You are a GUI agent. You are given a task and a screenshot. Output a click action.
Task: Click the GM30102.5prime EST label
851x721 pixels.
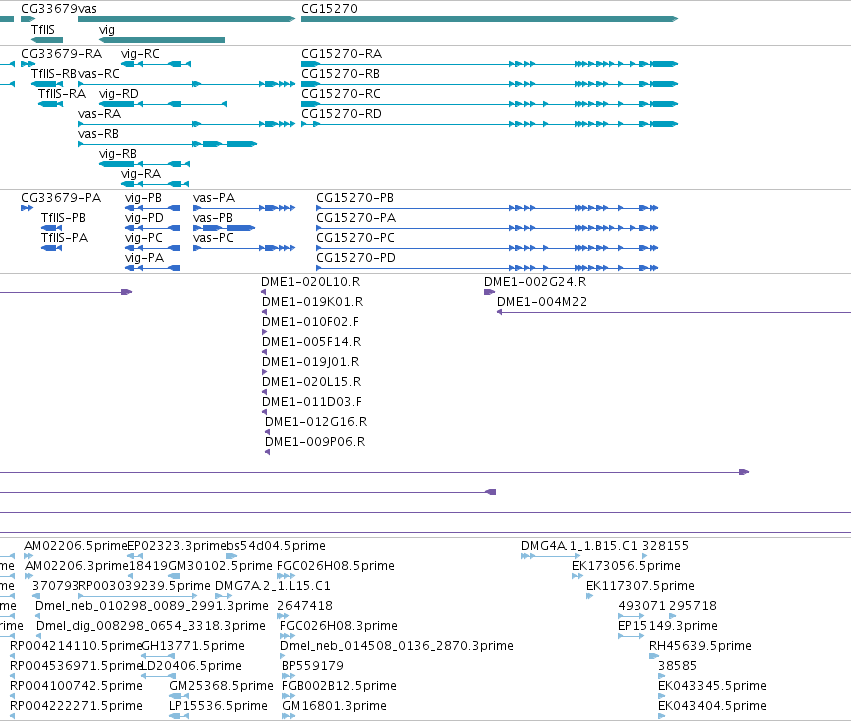(x=221, y=566)
